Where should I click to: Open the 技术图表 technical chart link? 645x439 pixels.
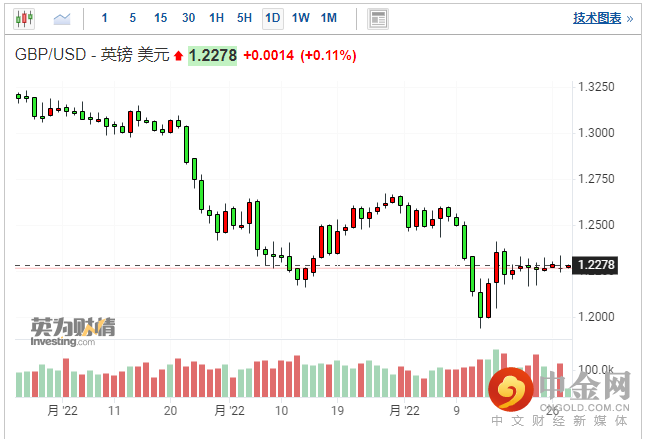596,18
